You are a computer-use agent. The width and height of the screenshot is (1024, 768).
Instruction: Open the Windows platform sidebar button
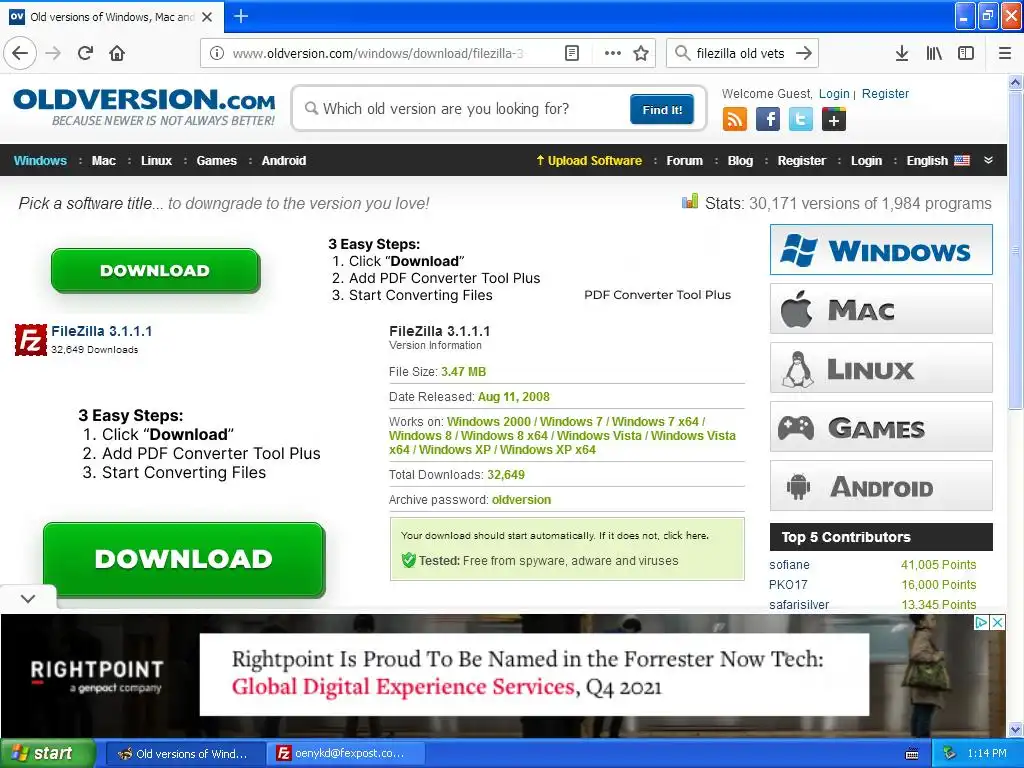pyautogui.click(x=881, y=249)
